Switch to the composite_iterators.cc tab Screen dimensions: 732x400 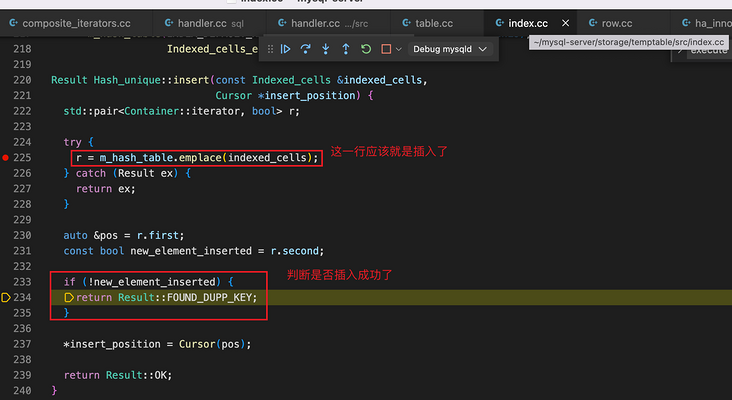[70, 23]
